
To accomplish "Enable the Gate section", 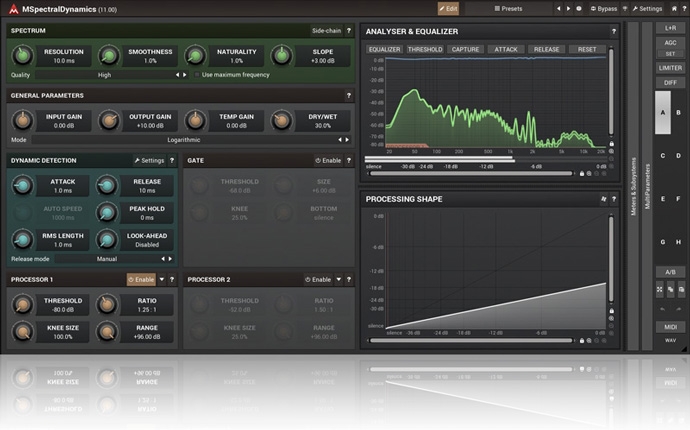I will point(328,160).
